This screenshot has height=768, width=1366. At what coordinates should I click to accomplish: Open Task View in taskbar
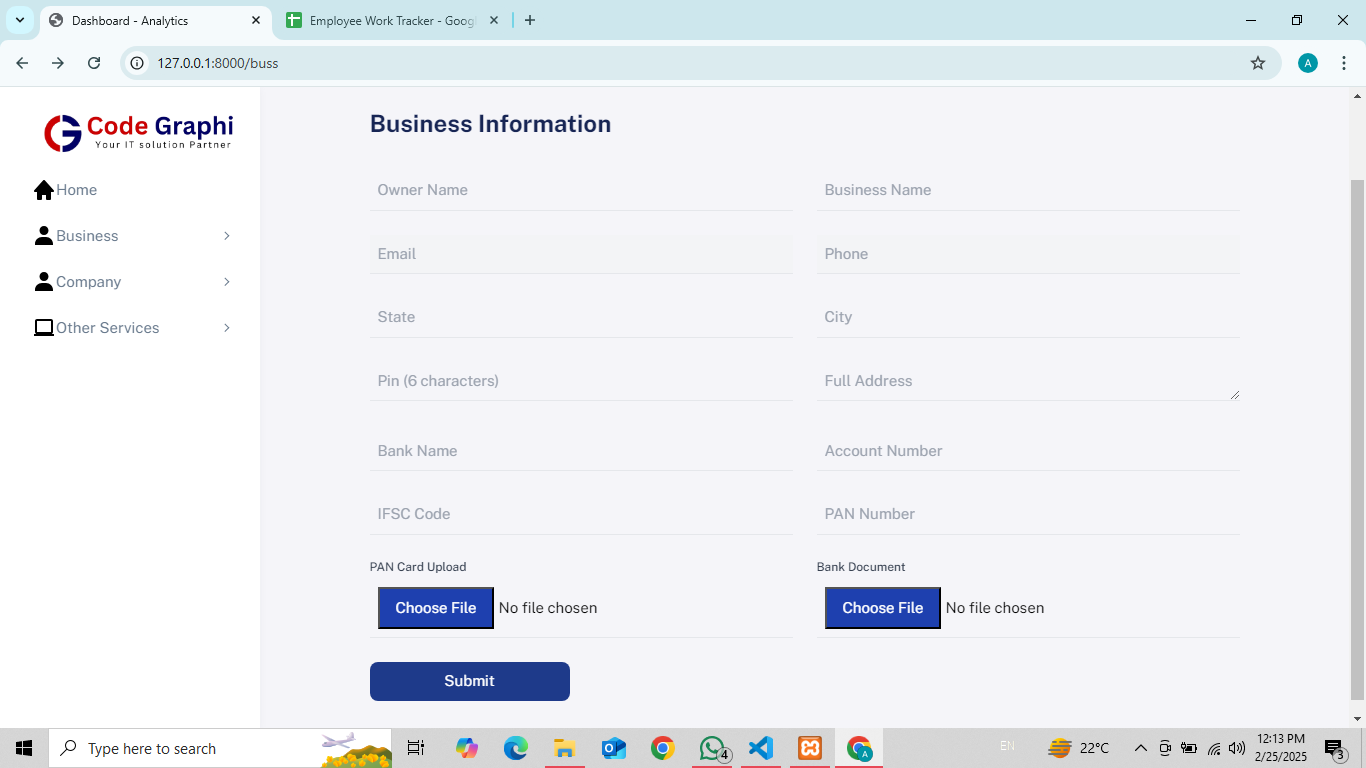point(416,748)
